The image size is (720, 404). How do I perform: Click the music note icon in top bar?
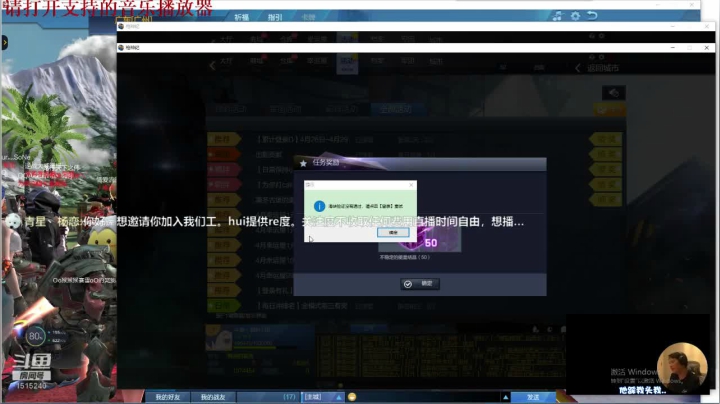[x=557, y=16]
